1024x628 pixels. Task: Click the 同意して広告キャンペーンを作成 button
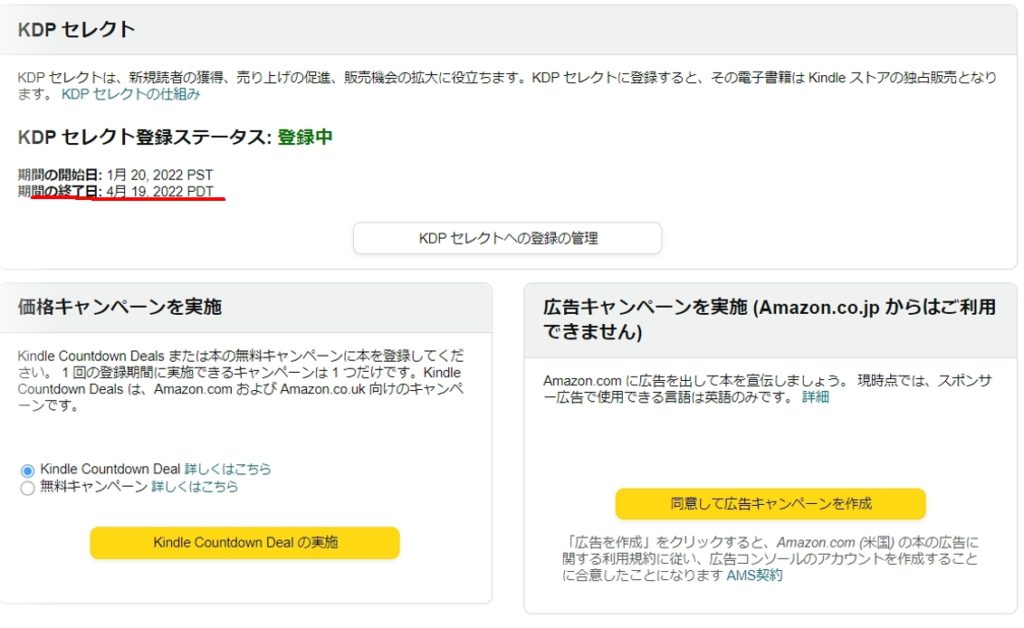[x=770, y=503]
